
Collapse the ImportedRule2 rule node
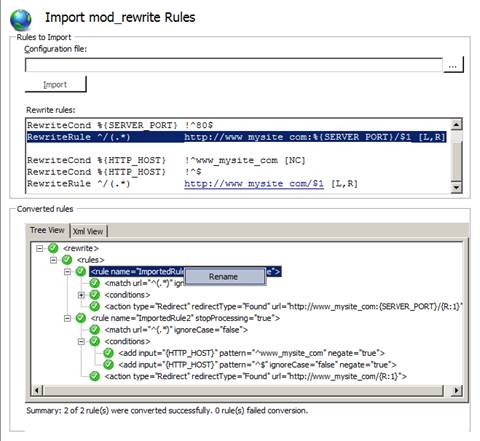(67, 318)
